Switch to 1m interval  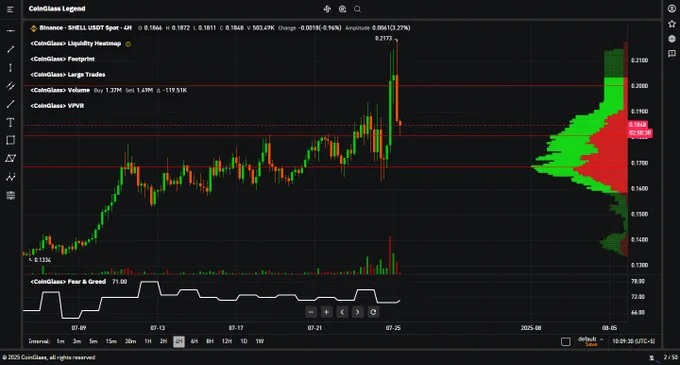pos(60,342)
